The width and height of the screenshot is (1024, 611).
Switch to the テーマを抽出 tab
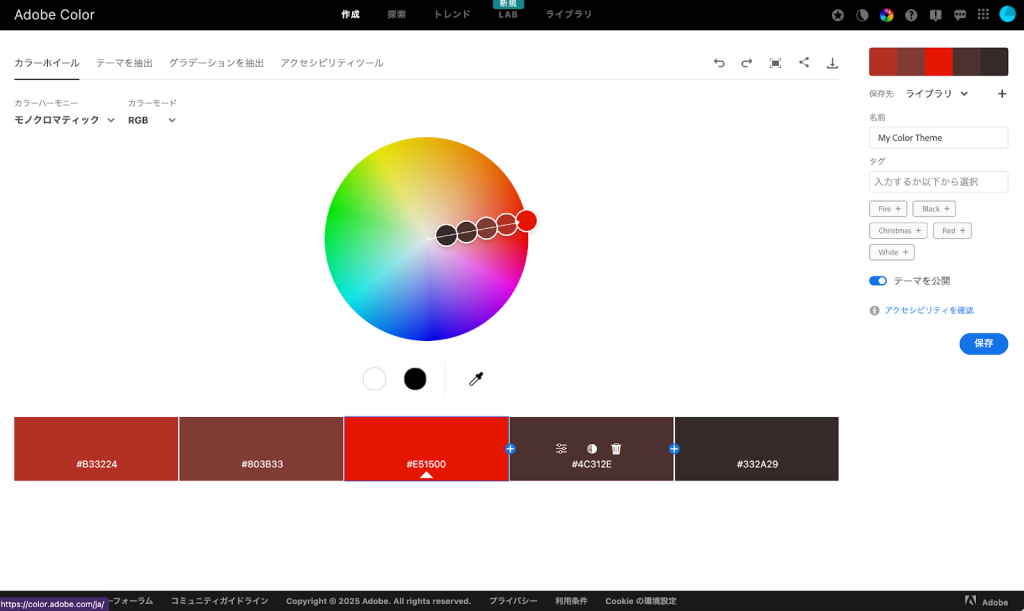tap(124, 63)
